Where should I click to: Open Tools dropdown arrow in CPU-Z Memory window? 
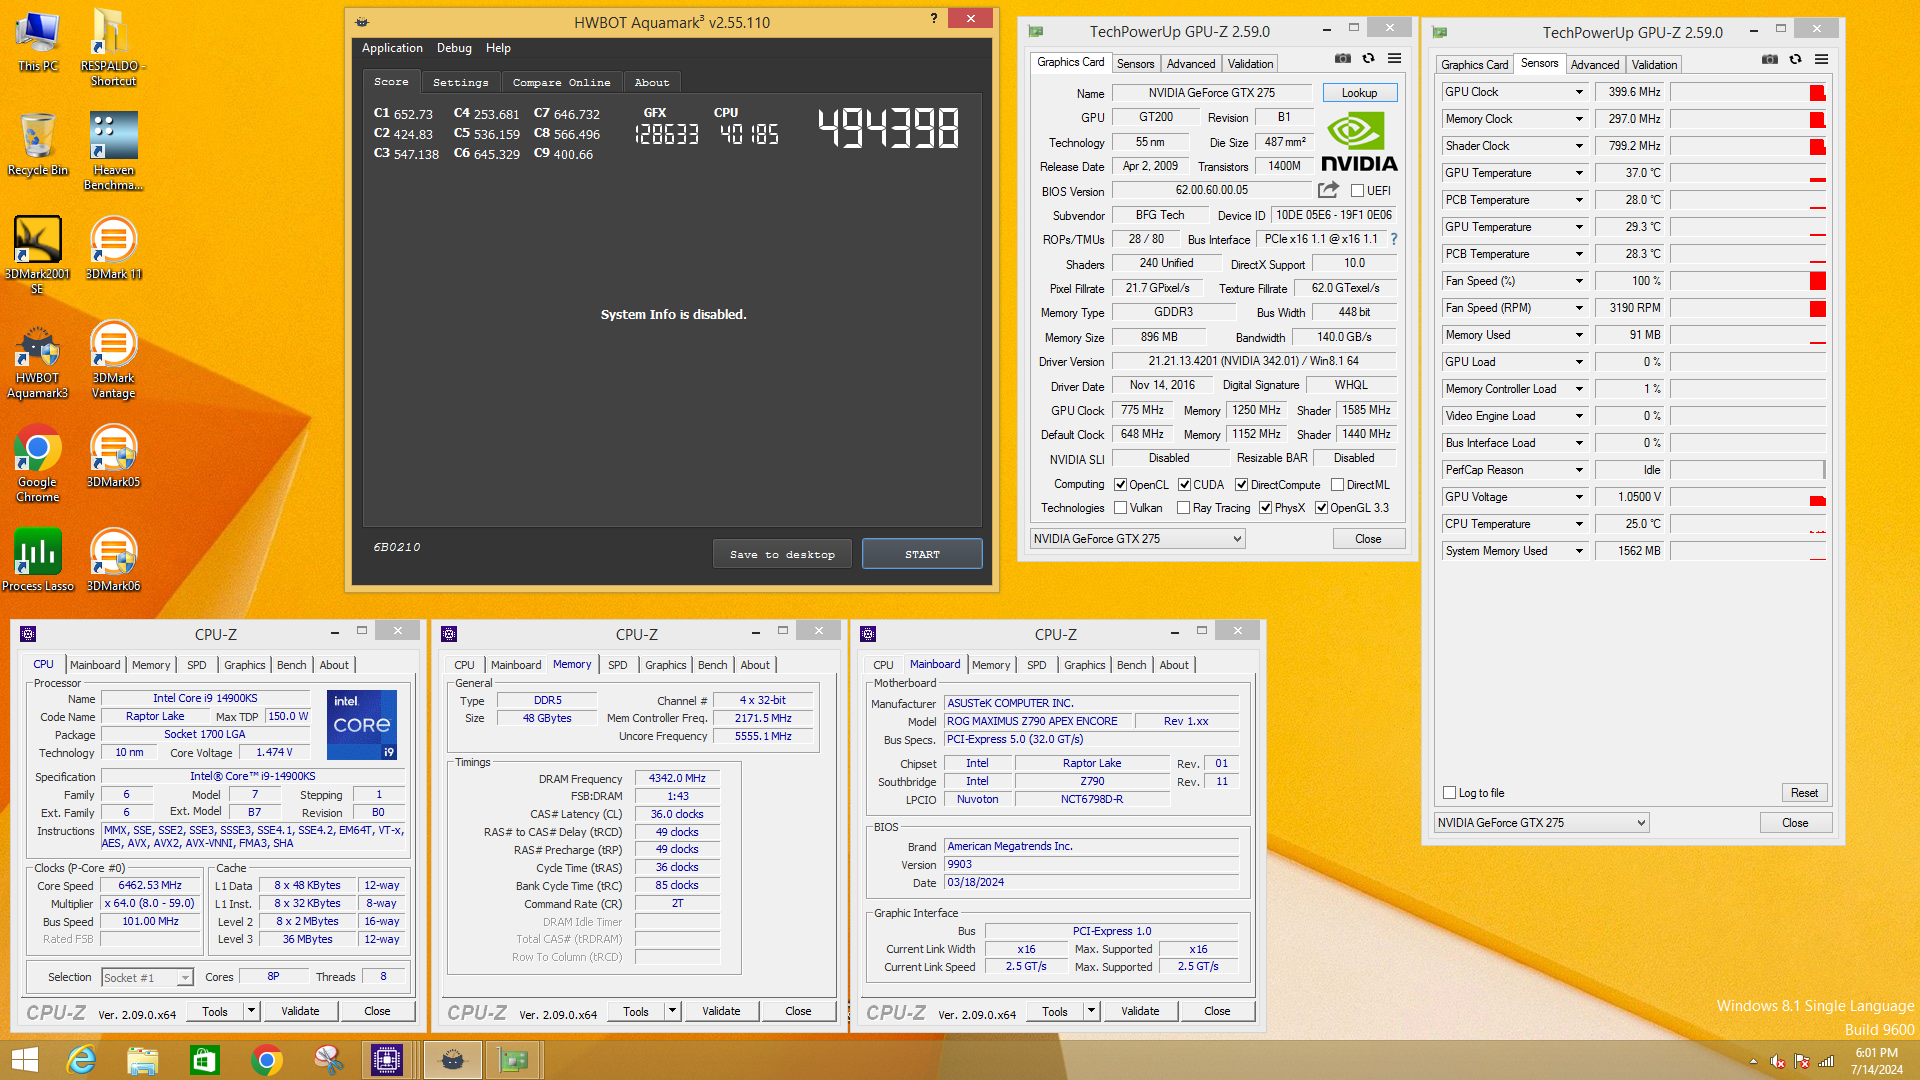pos(672,1011)
